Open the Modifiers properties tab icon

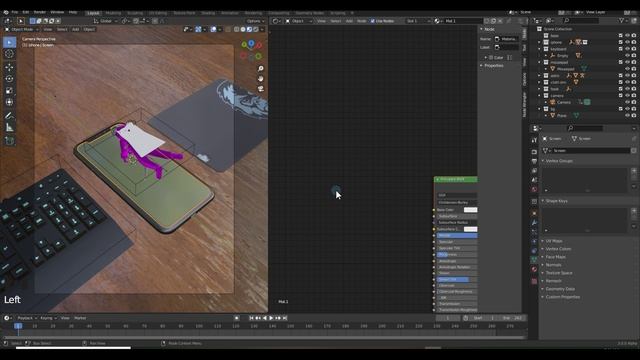[534, 223]
